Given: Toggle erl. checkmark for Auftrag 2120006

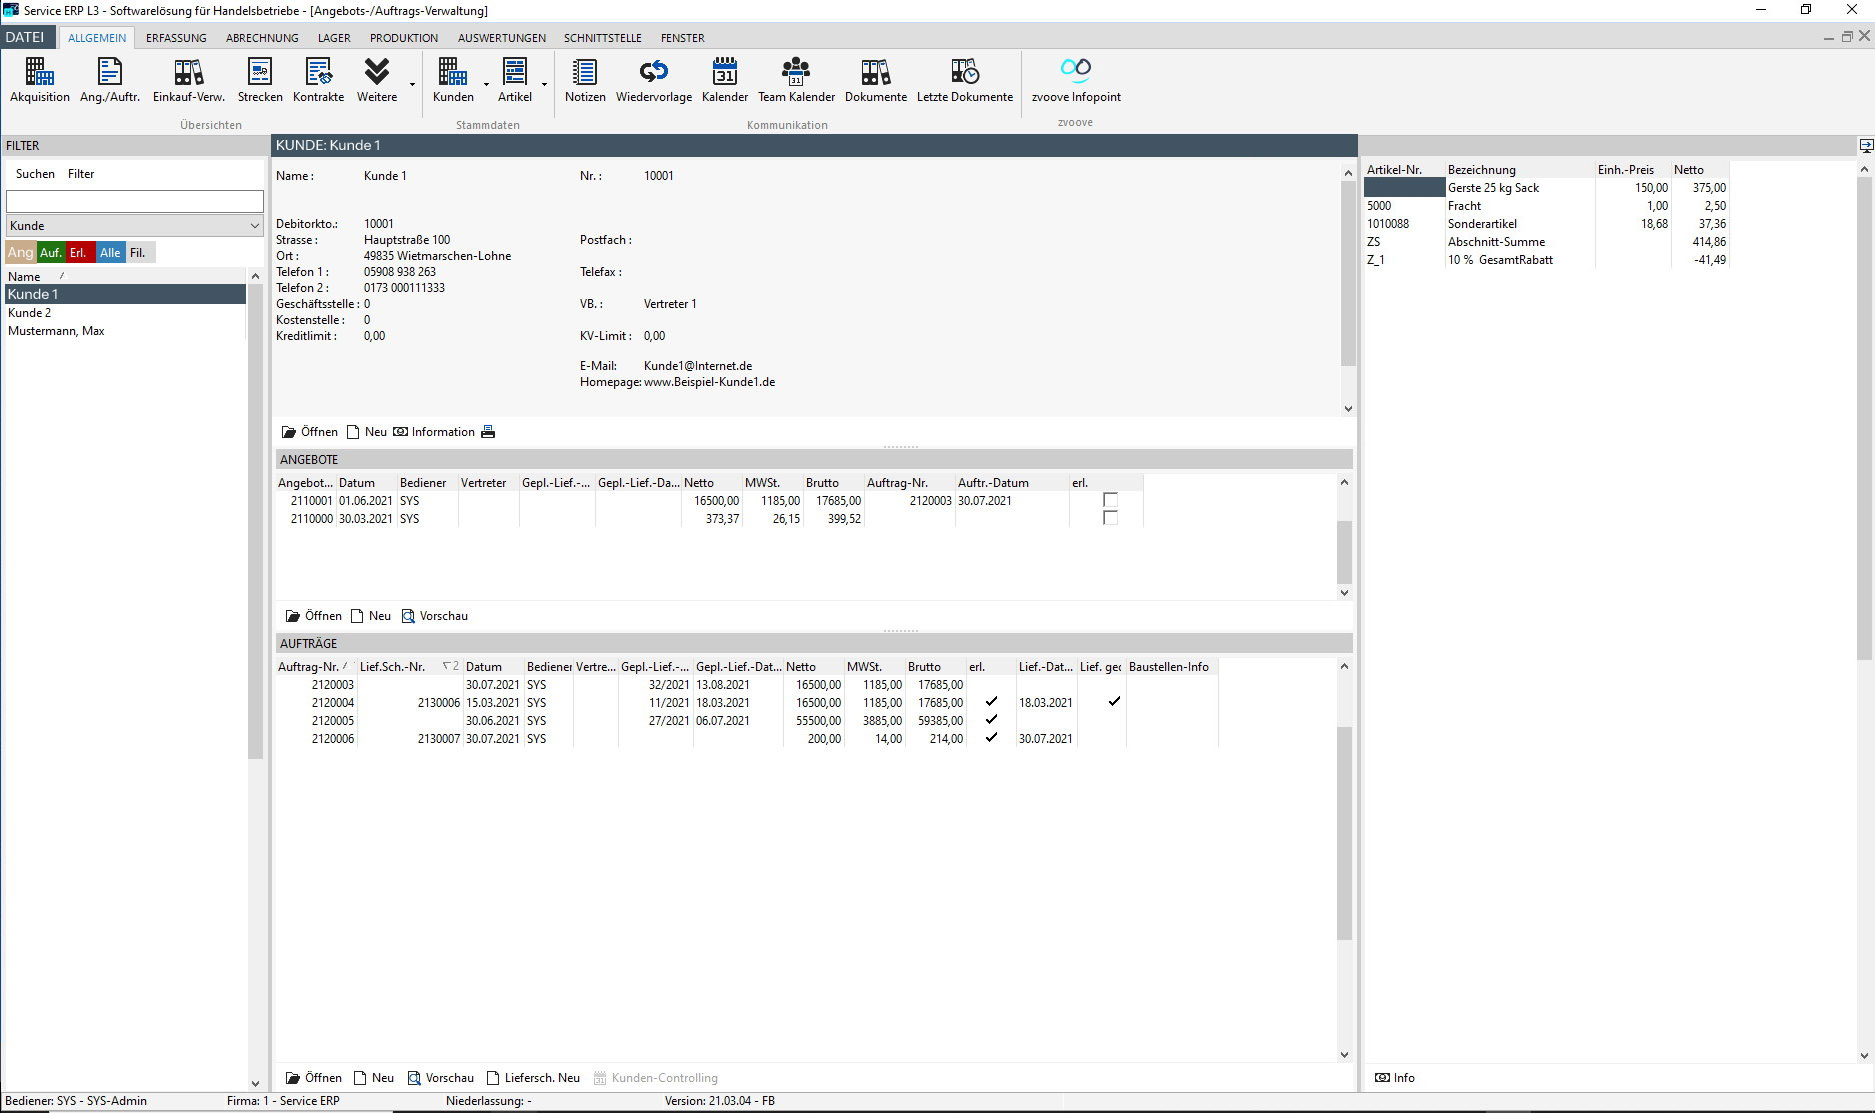Looking at the screenshot, I should tap(991, 738).
